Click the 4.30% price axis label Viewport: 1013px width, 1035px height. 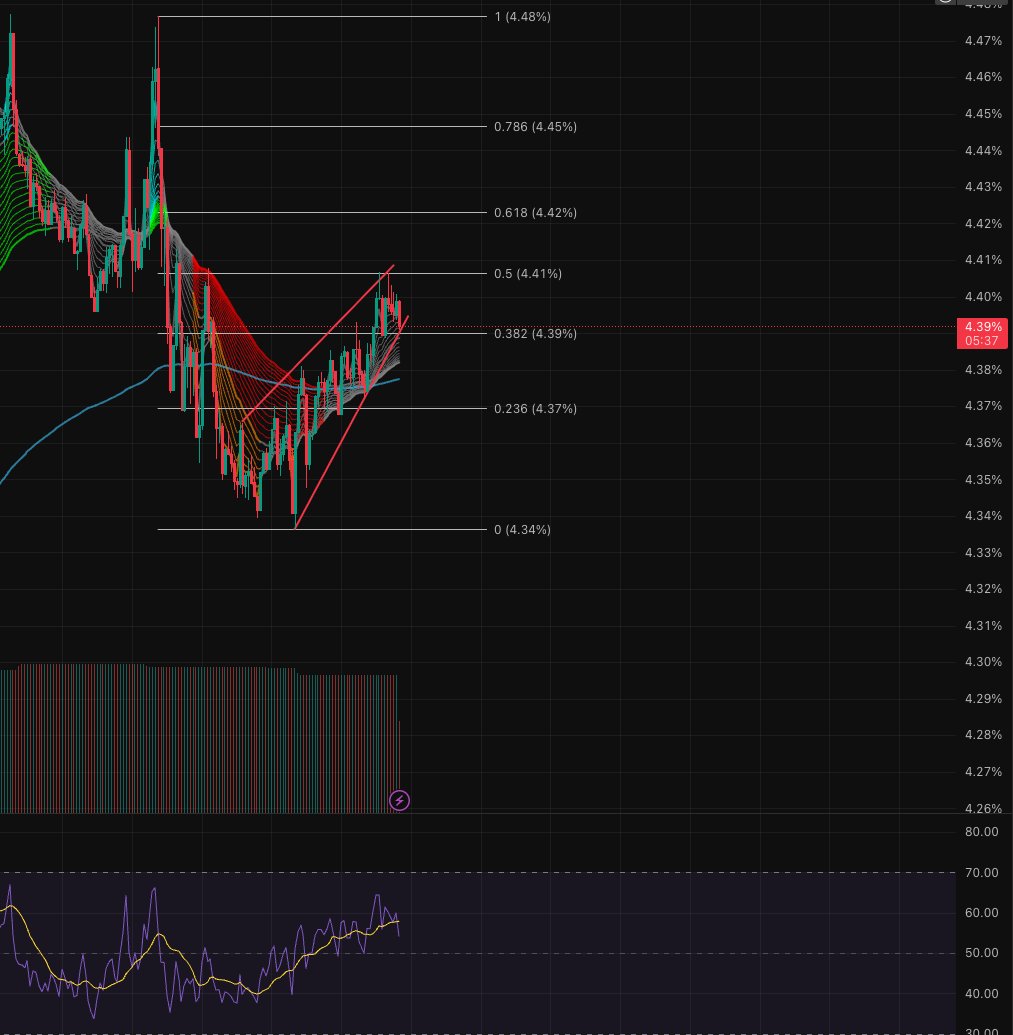pos(983,662)
